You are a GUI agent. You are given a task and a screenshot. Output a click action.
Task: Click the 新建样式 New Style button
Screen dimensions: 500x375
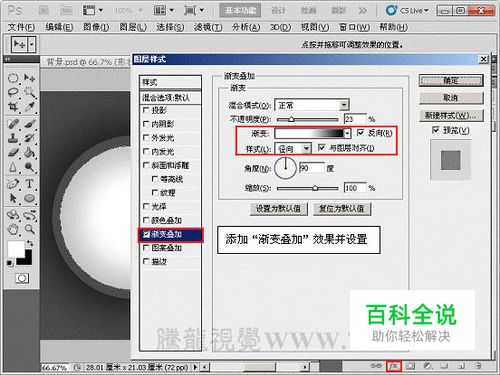pos(451,115)
